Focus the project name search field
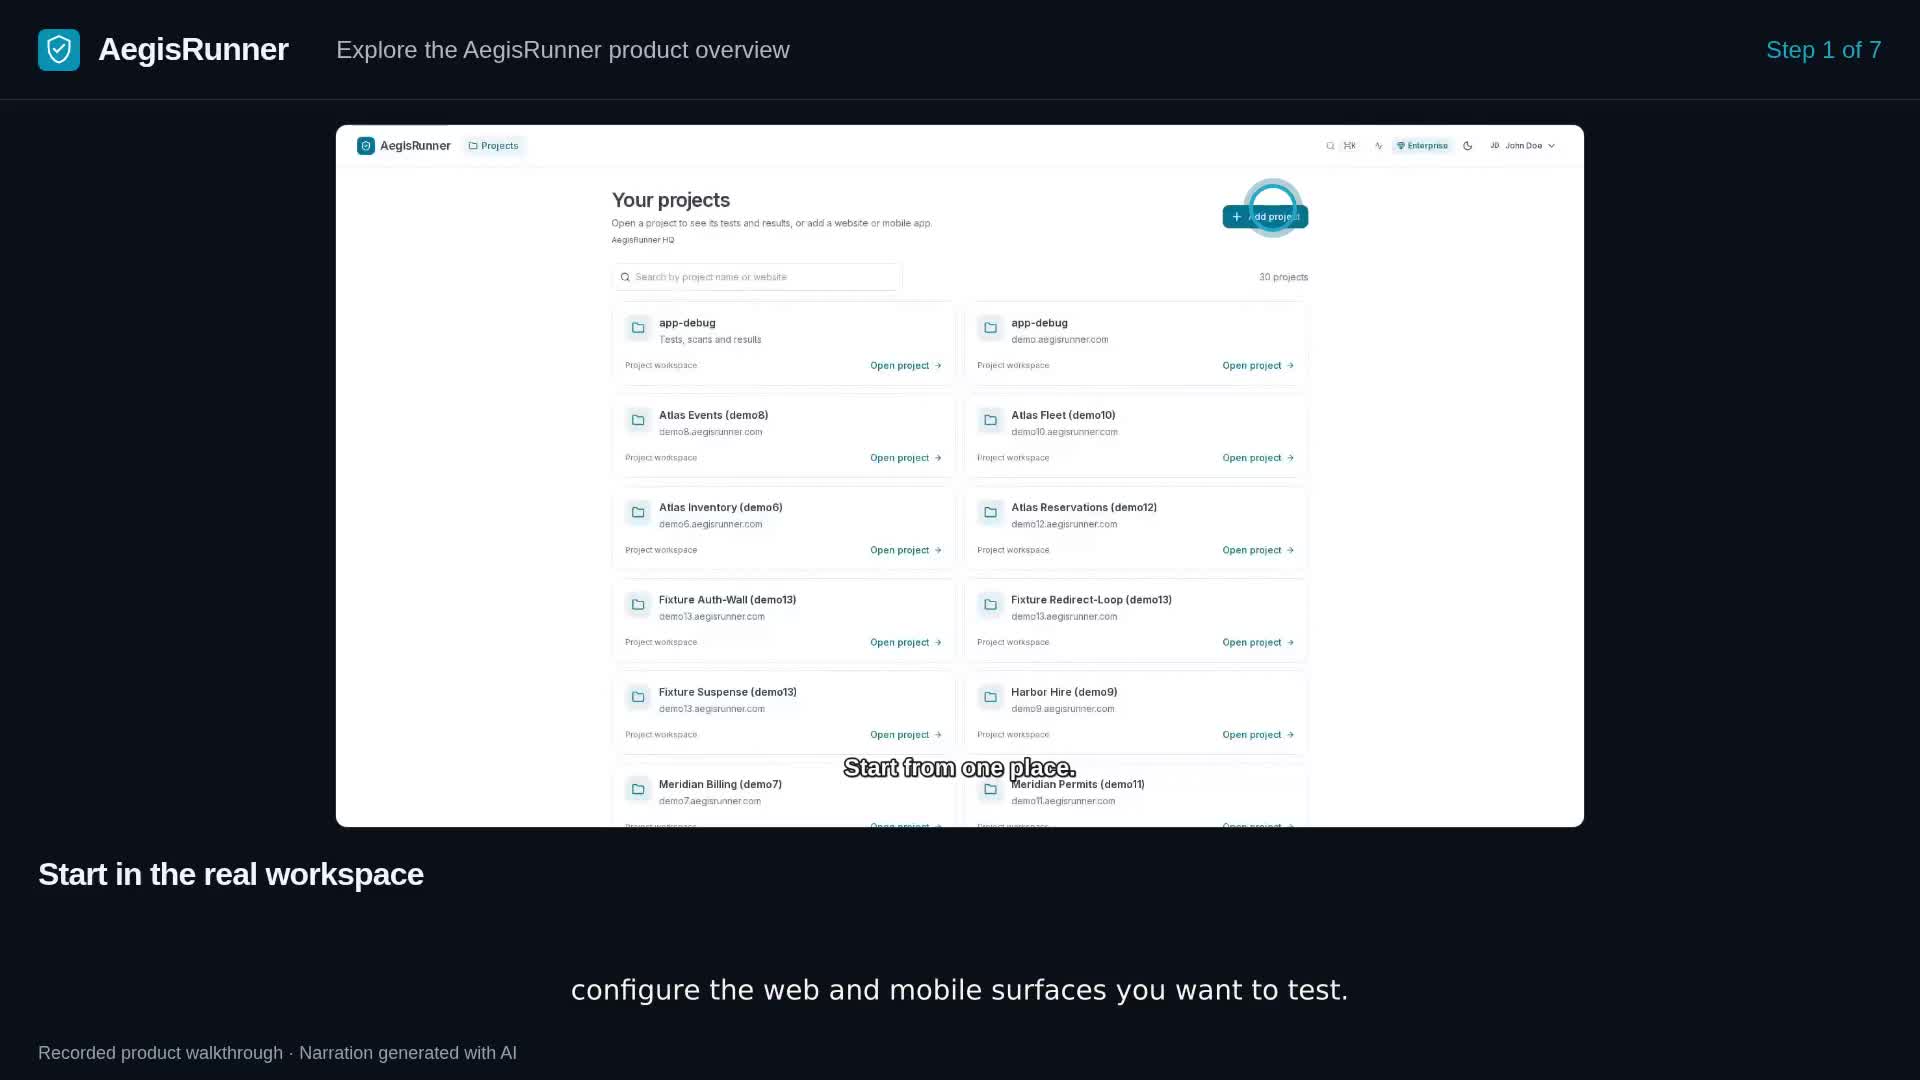1920x1080 pixels. [757, 277]
